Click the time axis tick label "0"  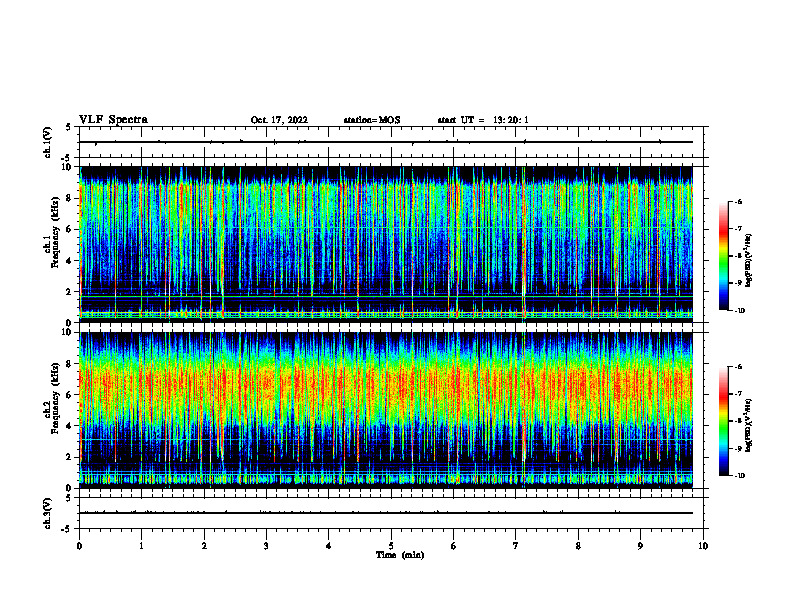(79, 546)
